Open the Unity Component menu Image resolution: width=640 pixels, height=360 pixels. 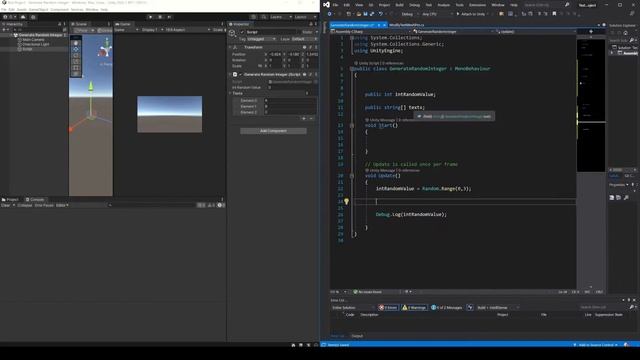[59, 9]
